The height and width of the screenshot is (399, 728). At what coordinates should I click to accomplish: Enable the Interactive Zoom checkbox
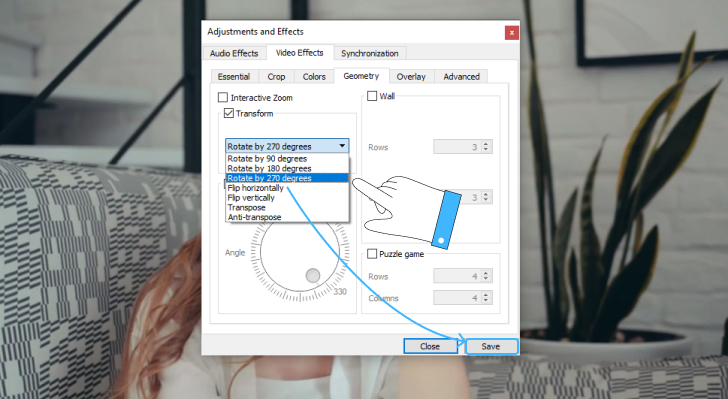(223, 98)
